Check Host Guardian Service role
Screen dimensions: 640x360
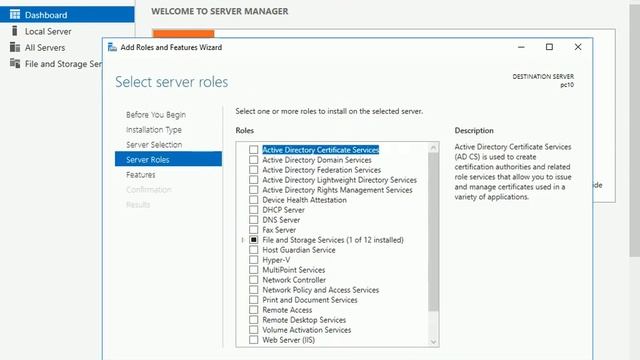click(x=253, y=250)
